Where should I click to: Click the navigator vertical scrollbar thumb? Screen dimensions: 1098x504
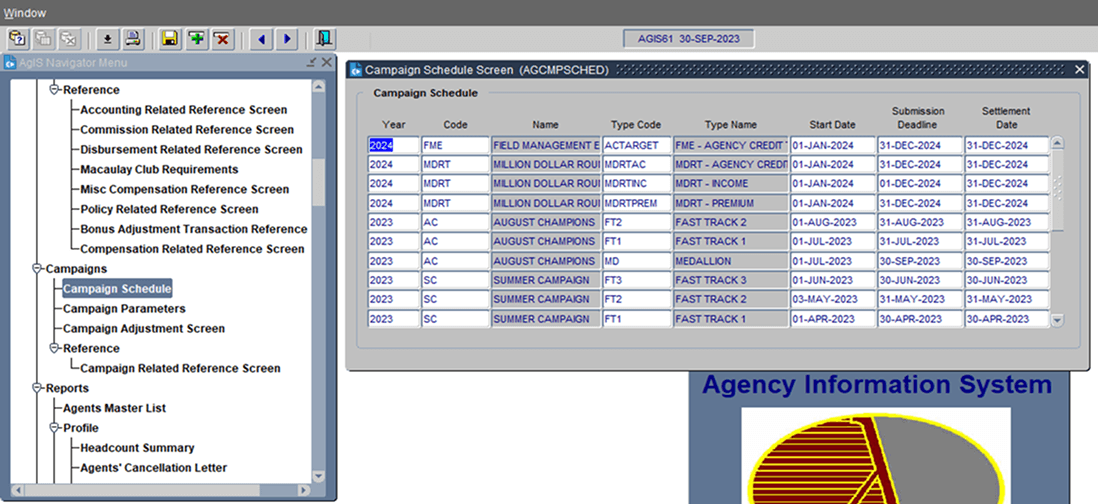[319, 182]
